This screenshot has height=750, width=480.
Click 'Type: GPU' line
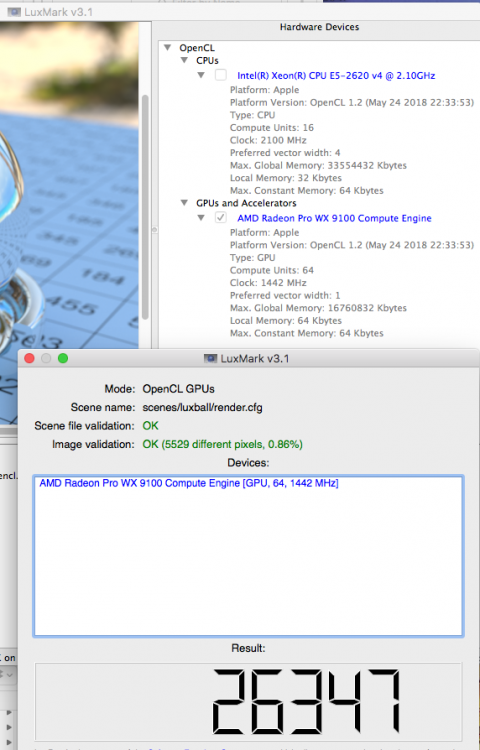[252, 258]
